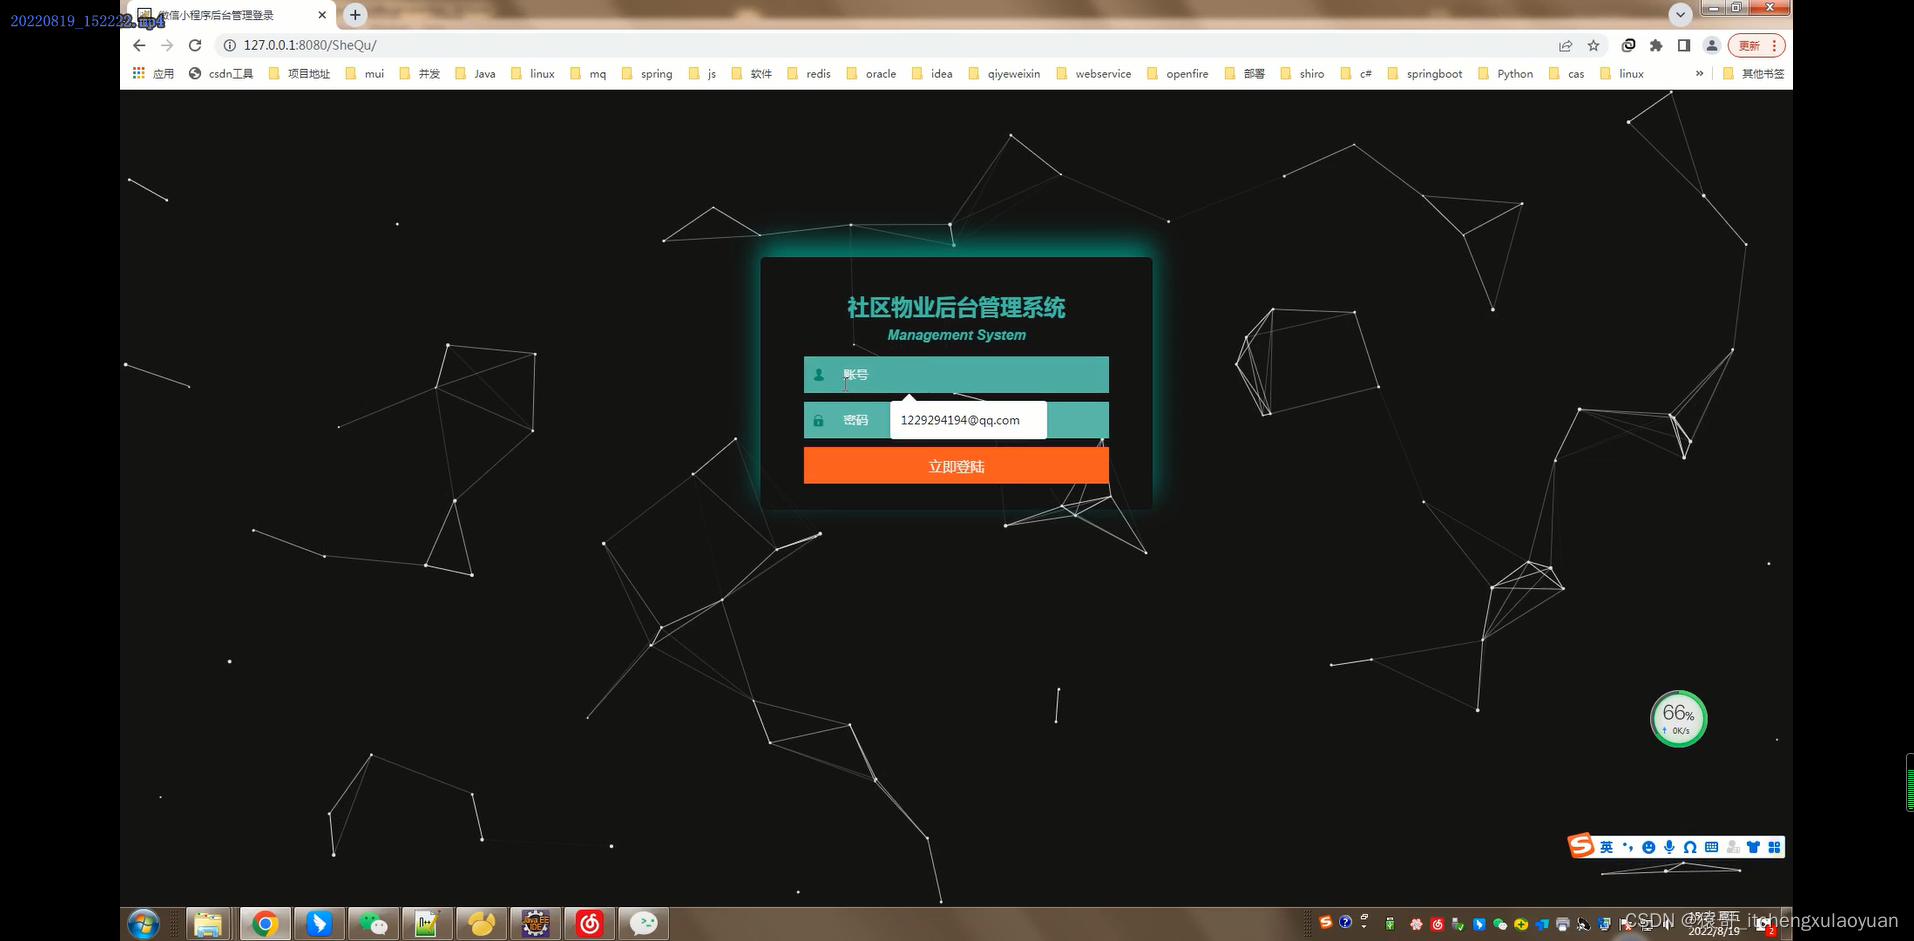The height and width of the screenshot is (941, 1914).
Task: Go back with the browser back arrow
Action: coord(139,45)
